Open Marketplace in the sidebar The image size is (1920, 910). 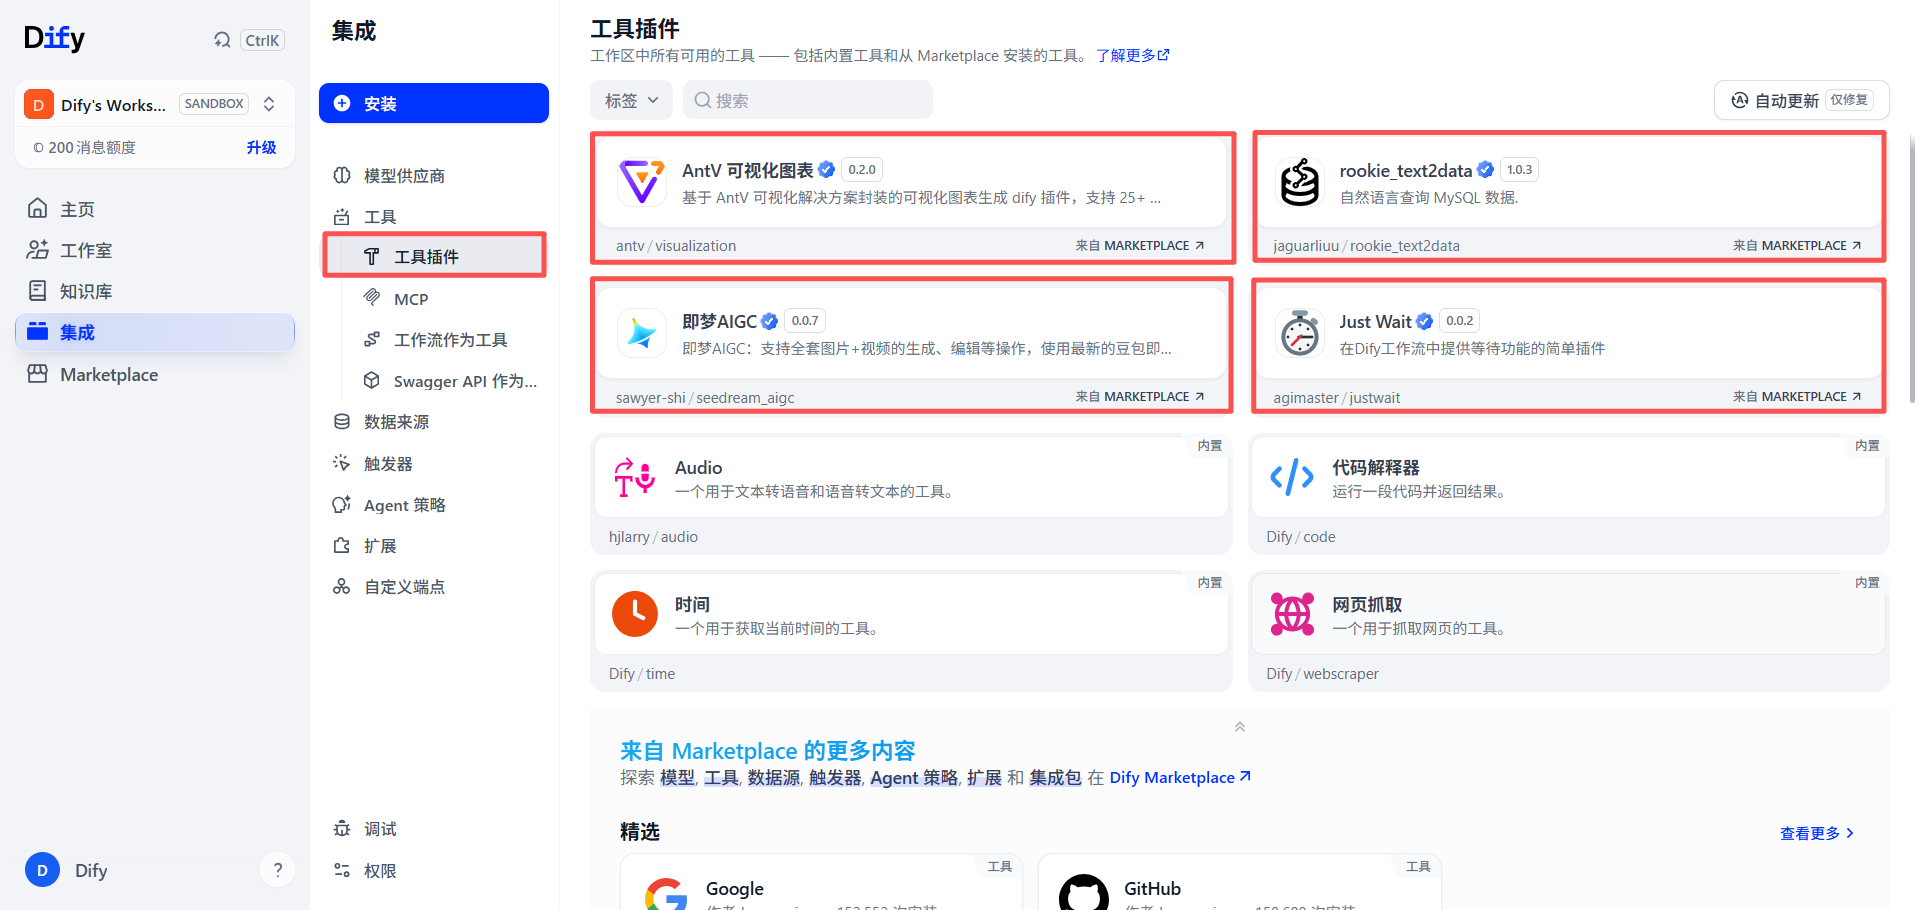[154, 374]
